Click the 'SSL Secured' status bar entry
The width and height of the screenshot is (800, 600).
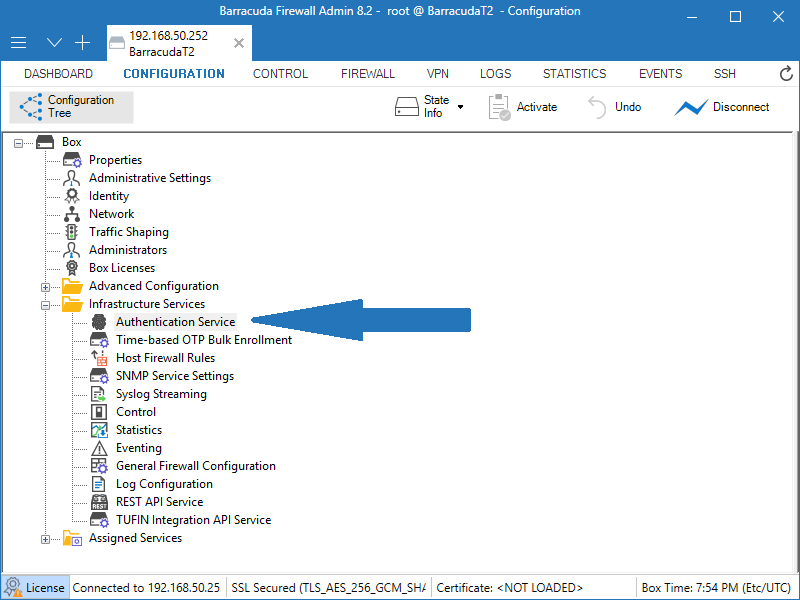329,588
